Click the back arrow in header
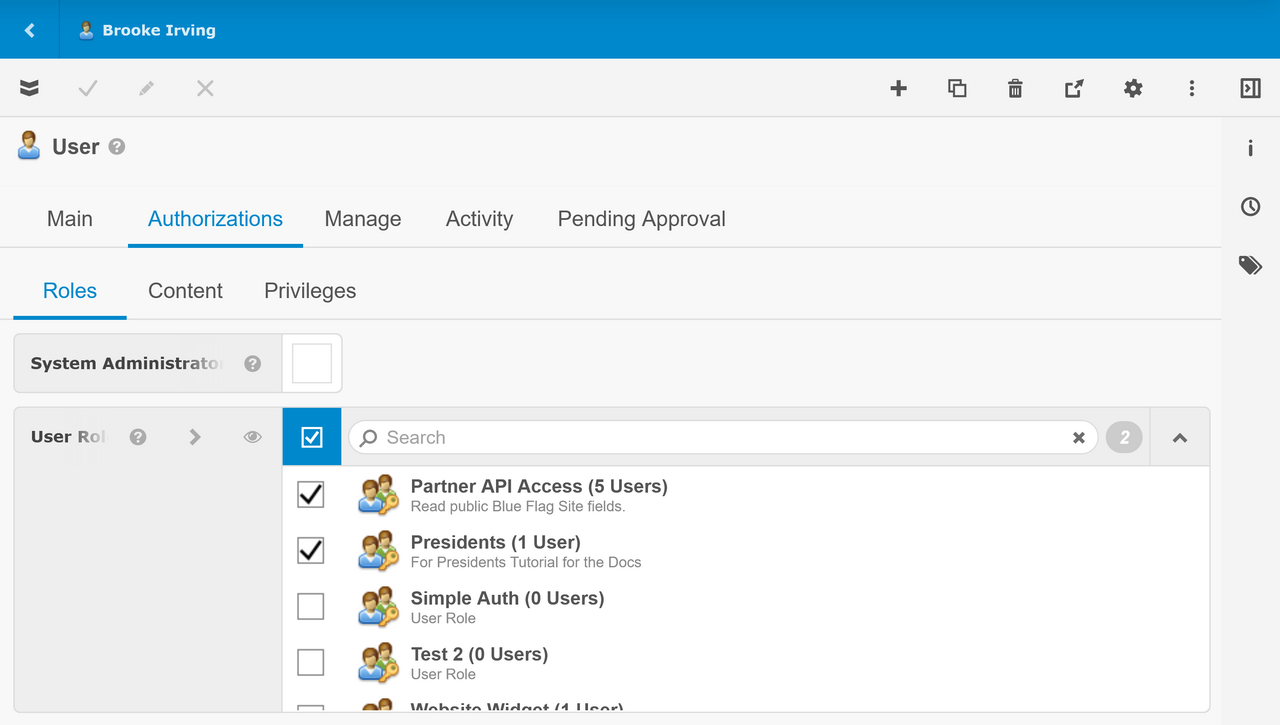1280x725 pixels. (30, 30)
